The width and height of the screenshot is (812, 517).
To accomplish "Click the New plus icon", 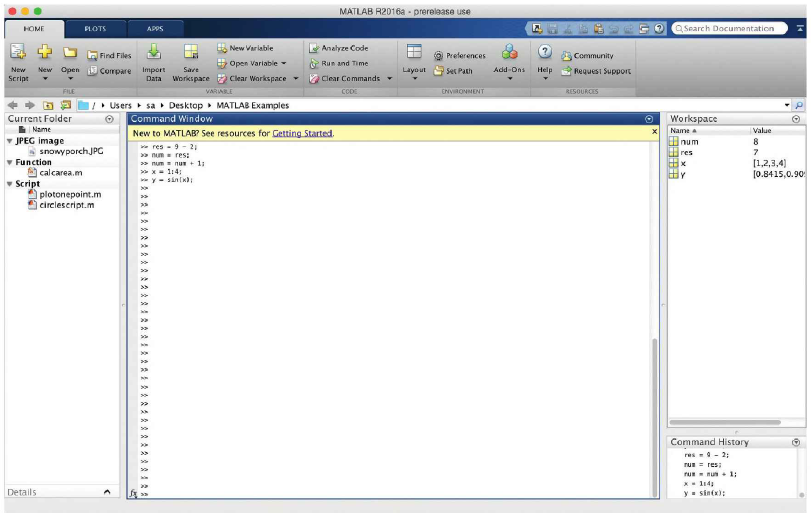I will click(x=45, y=52).
